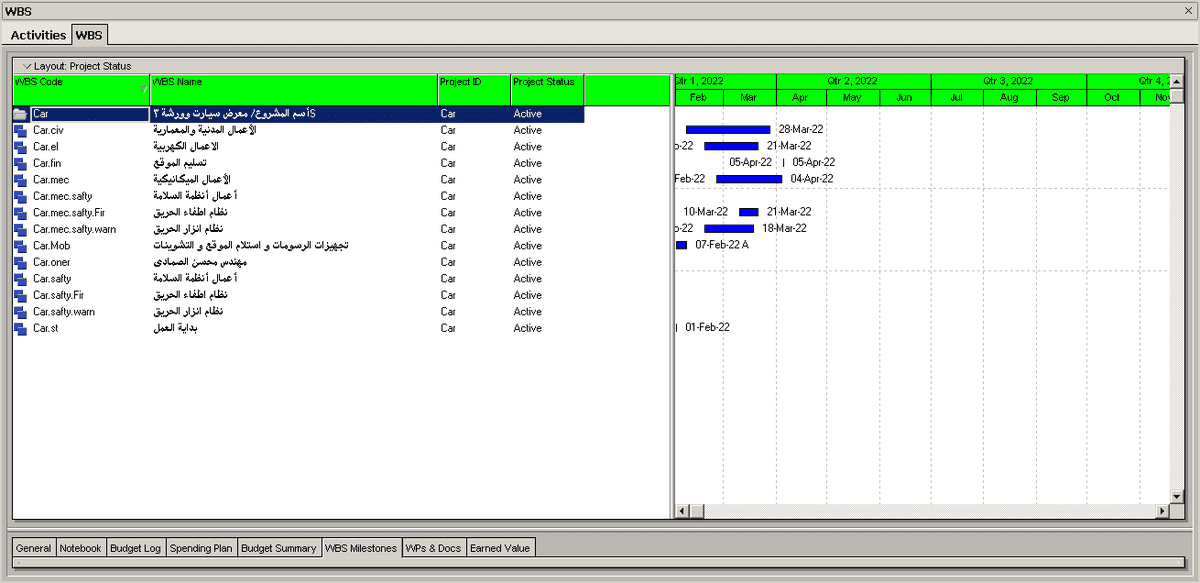
Task: Click the WBS icon beside Car.oner
Action: point(20,262)
